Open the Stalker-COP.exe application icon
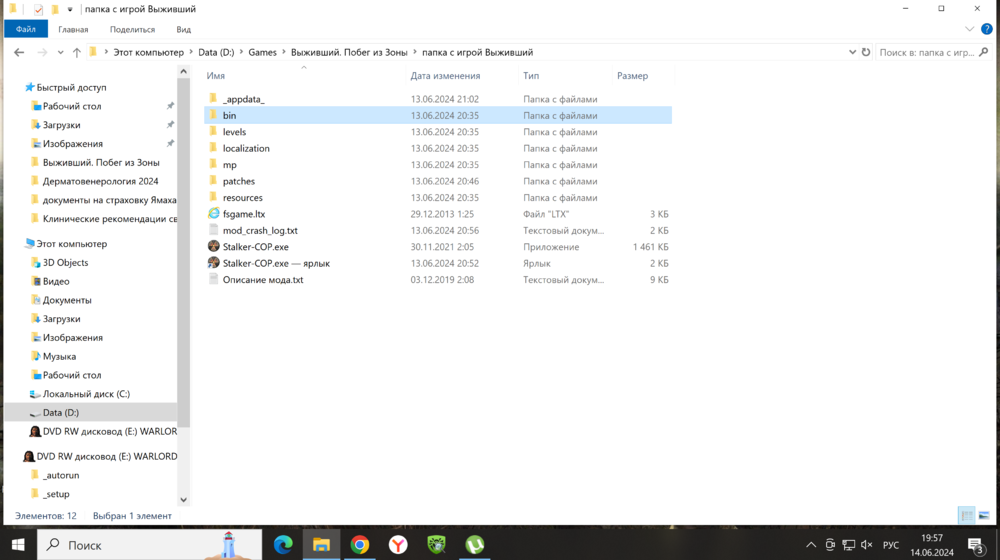Screen dimensions: 1000x560 click(x=214, y=247)
